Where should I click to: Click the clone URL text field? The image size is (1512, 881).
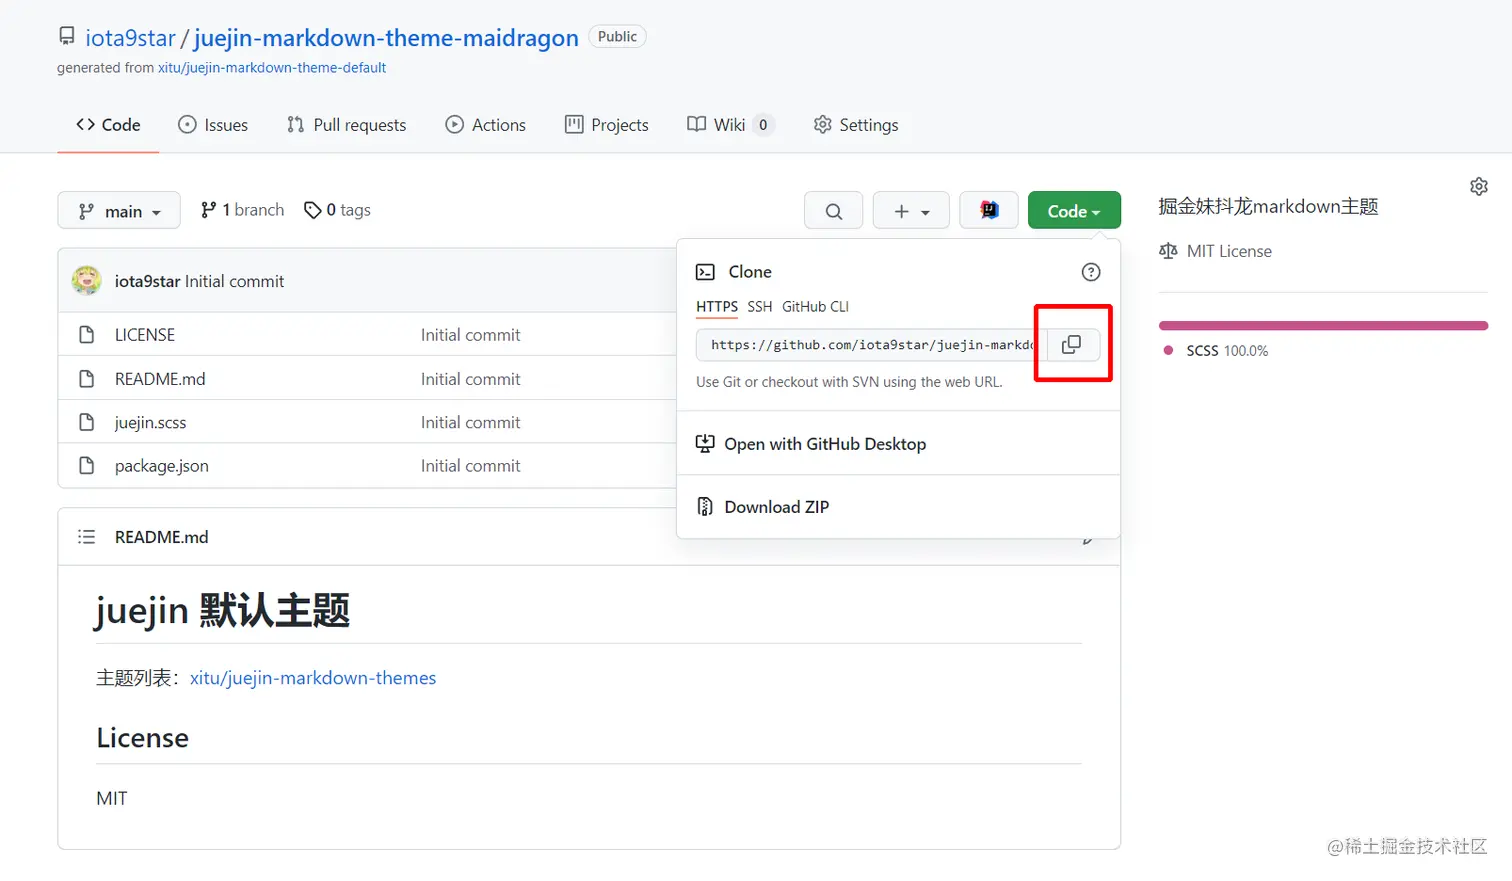coord(872,345)
